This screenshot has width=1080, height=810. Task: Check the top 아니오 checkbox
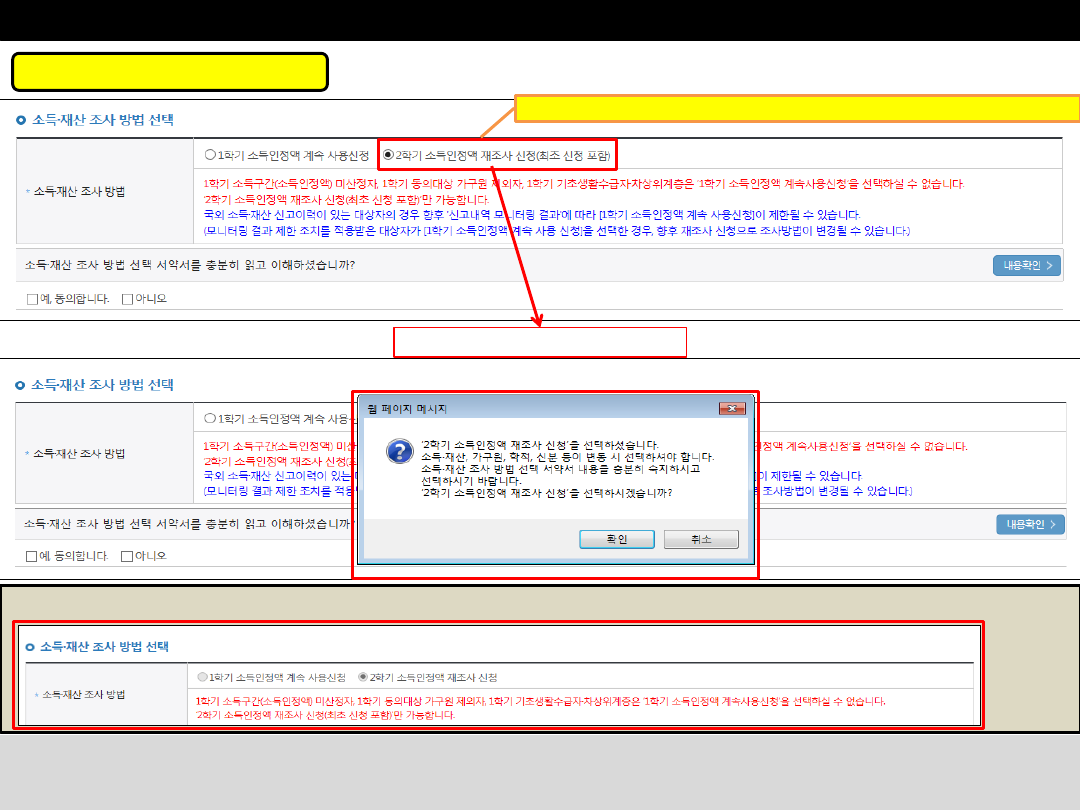tap(127, 299)
